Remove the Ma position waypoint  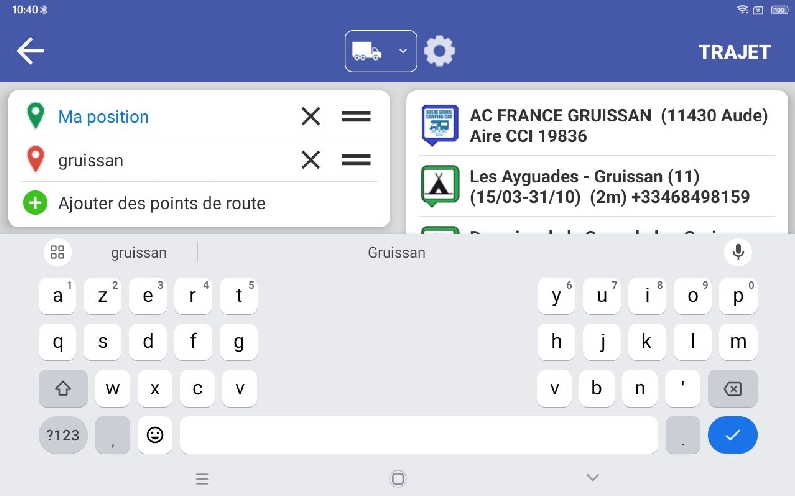pos(311,116)
